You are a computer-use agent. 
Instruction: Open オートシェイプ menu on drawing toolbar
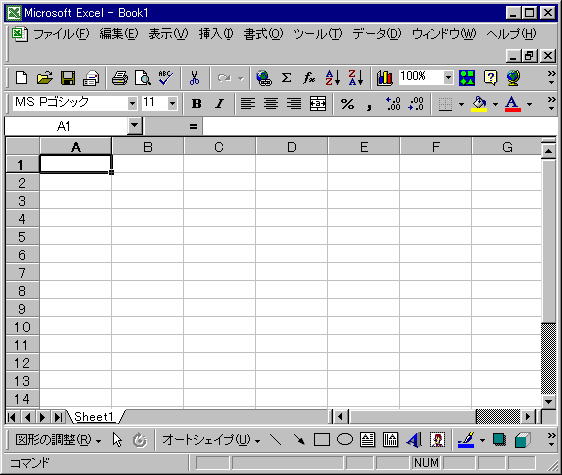pyautogui.click(x=211, y=440)
